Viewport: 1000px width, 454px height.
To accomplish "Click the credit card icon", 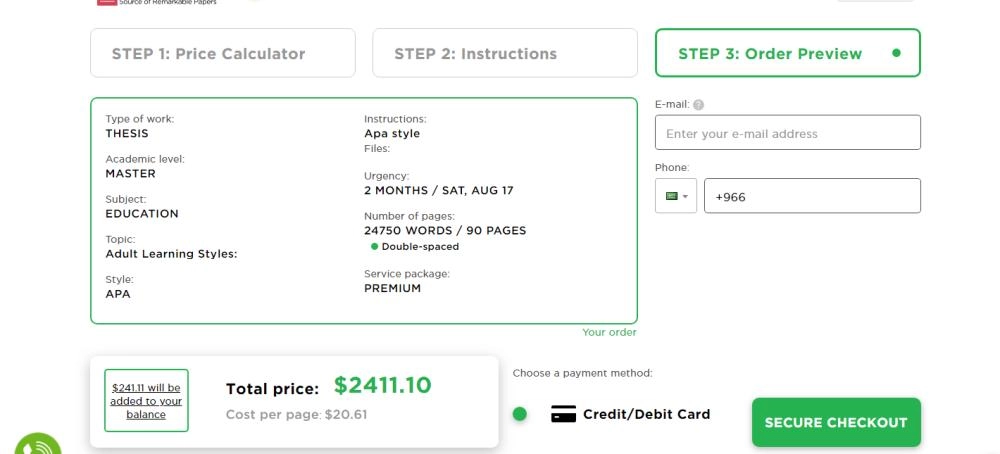I will (564, 414).
